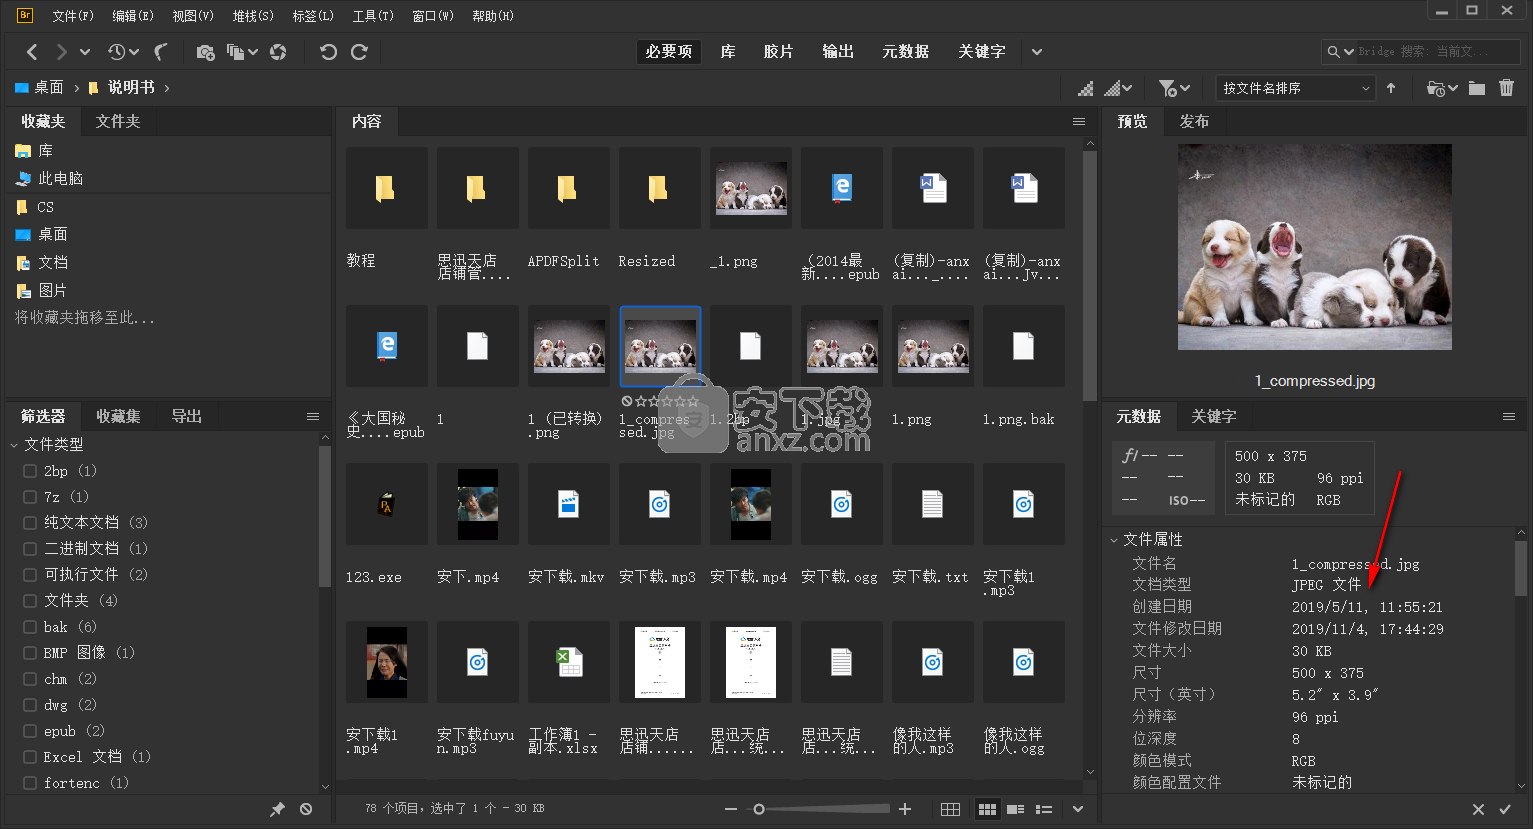The width and height of the screenshot is (1533, 829).
Task: Toggle ascending sort order arrow
Action: pos(1391,88)
